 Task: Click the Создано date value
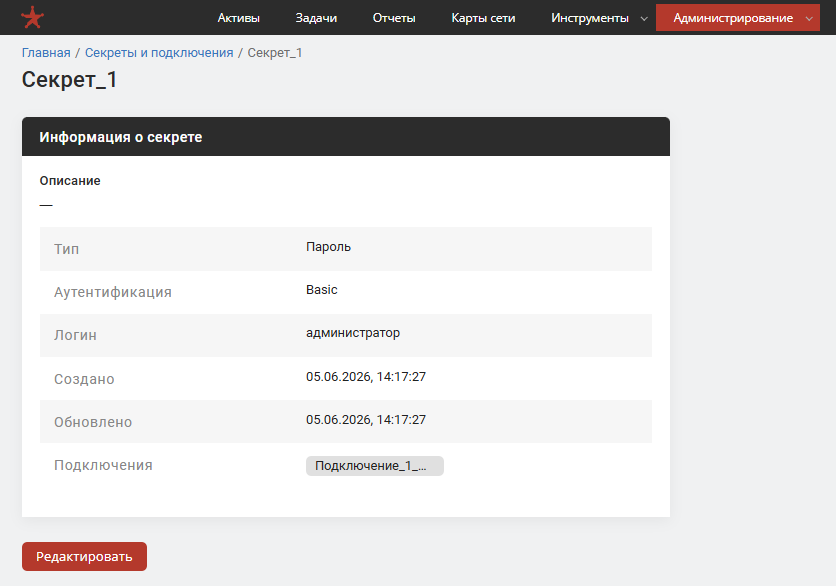point(366,376)
